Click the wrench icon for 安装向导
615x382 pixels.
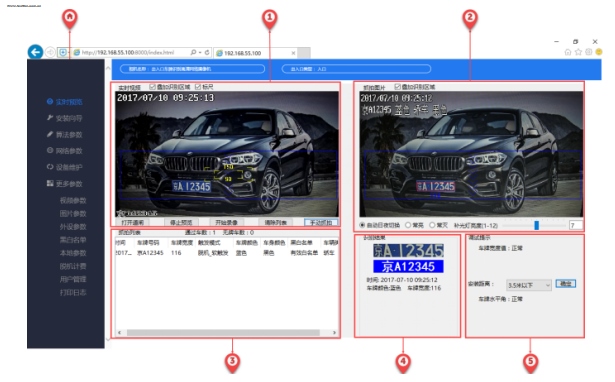(x=50, y=118)
